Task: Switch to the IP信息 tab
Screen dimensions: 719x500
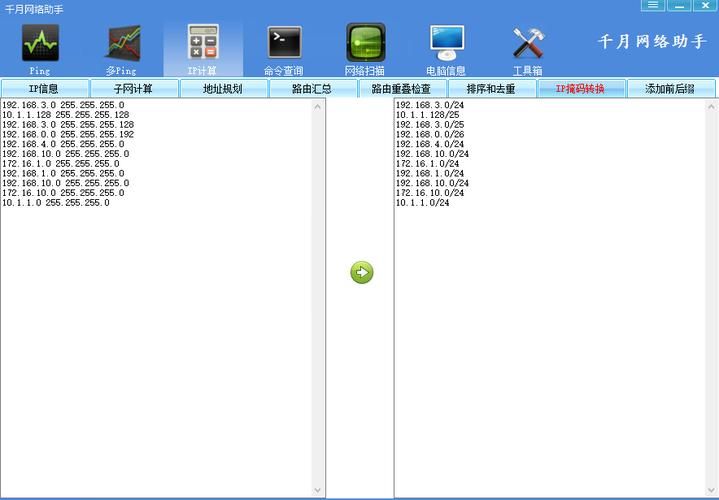Action: (44, 89)
